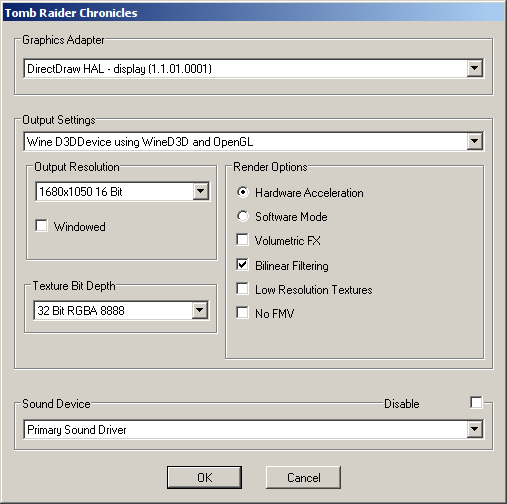
Task: Expand the Output Settings device dropdown arrow
Action: pos(475,141)
